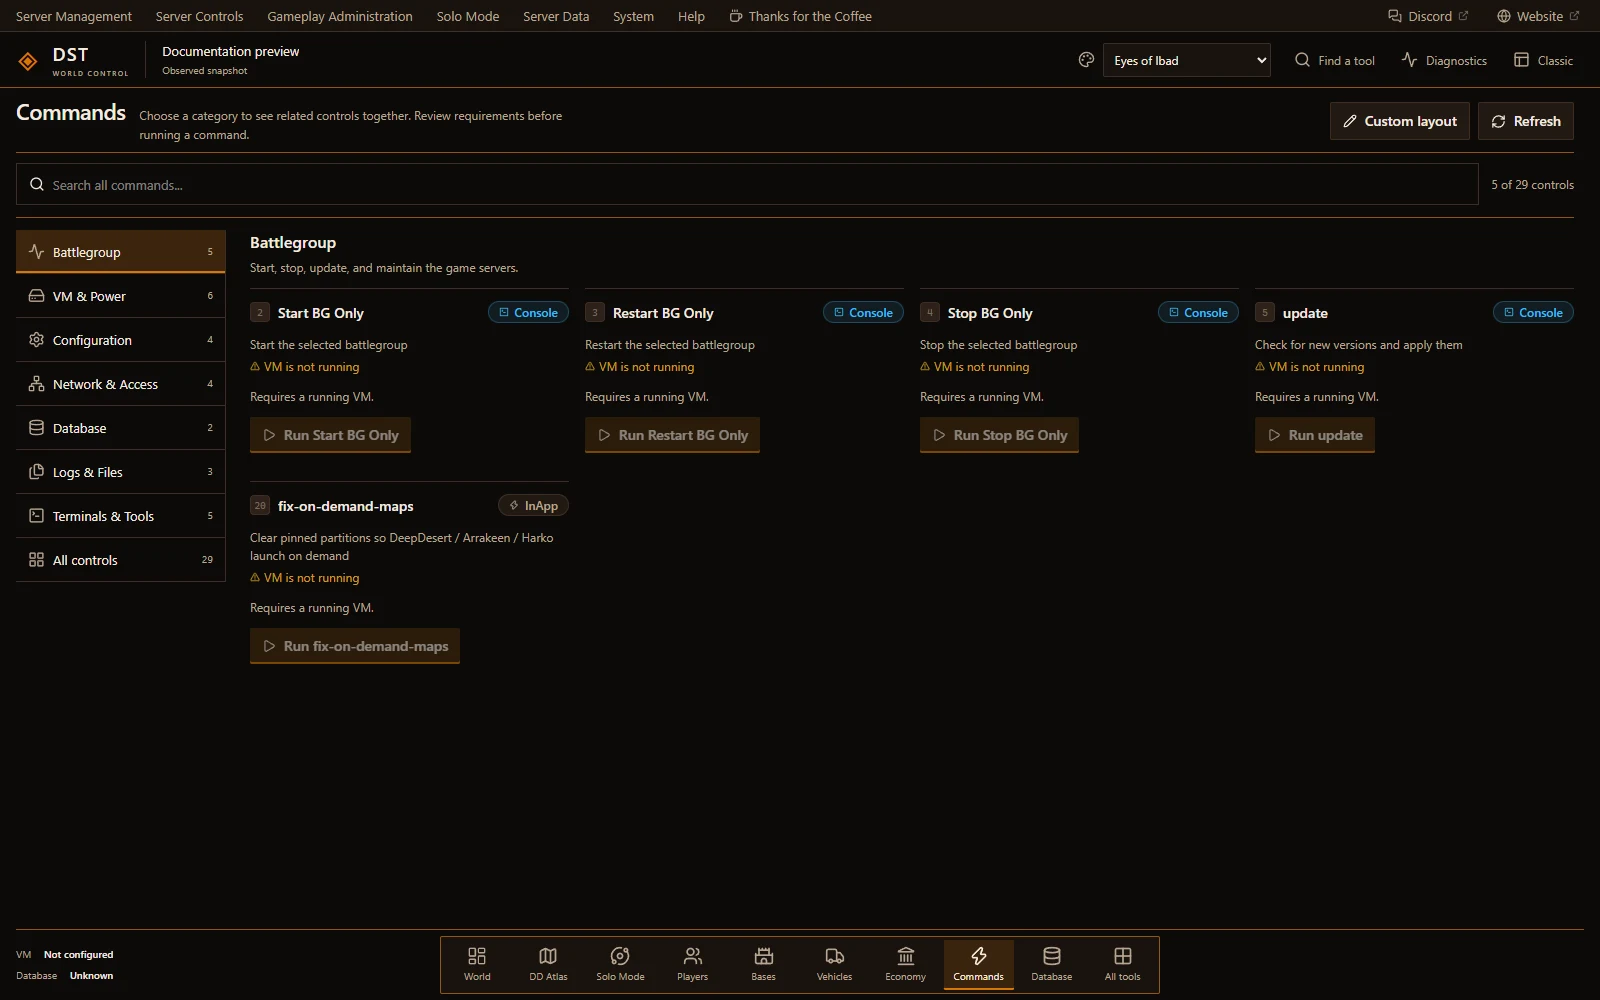
Task: Select the Database category in sidebar
Action: point(120,428)
